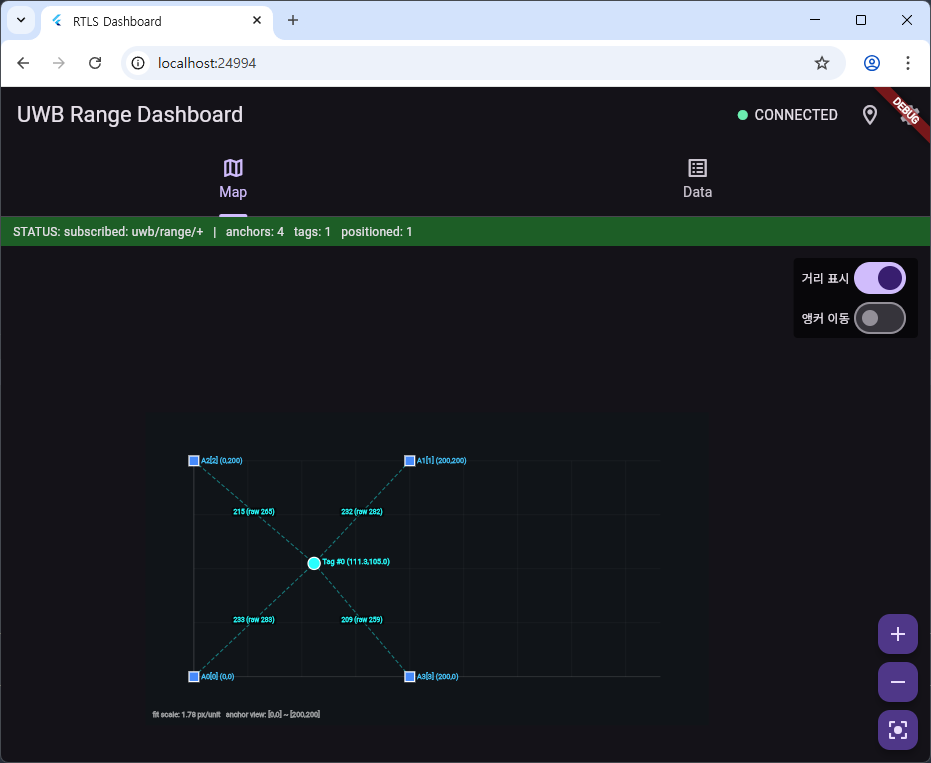Bookmark this page with the star
Image resolution: width=931 pixels, height=763 pixels.
822,63
